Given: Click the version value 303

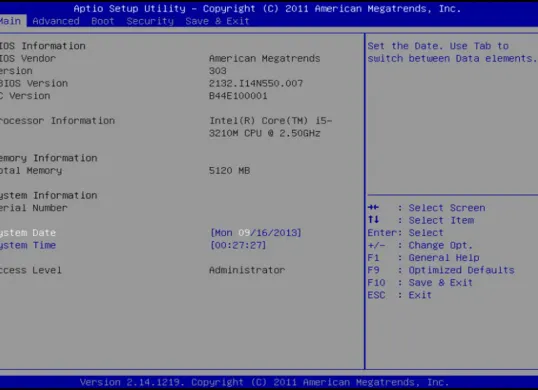Looking at the screenshot, I should (x=218, y=71).
